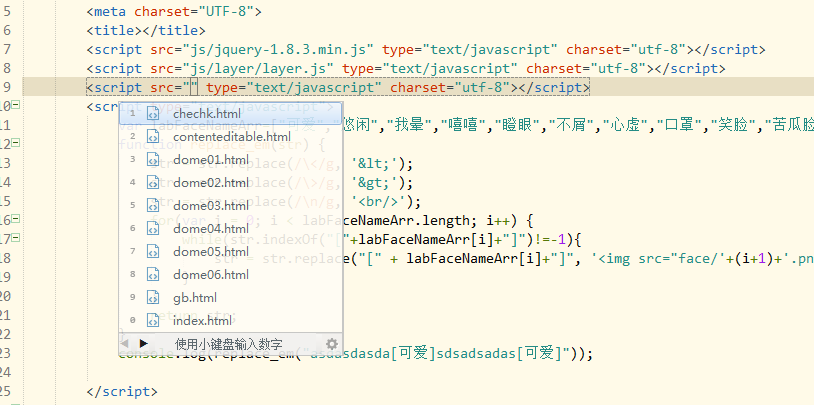Pick index.html suggestion
The width and height of the screenshot is (814, 405).
pyautogui.click(x=230, y=320)
